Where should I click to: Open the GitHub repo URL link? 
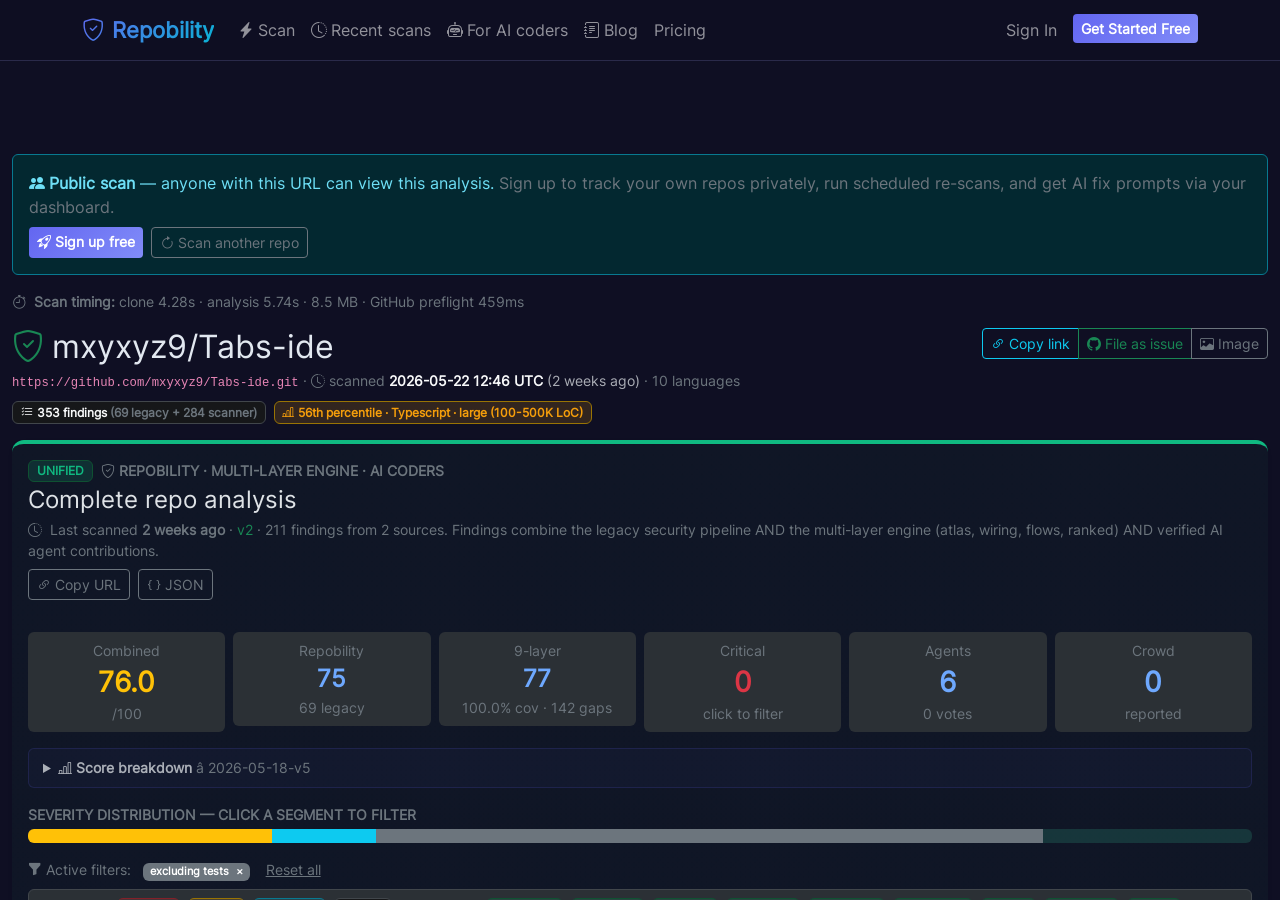[155, 382]
